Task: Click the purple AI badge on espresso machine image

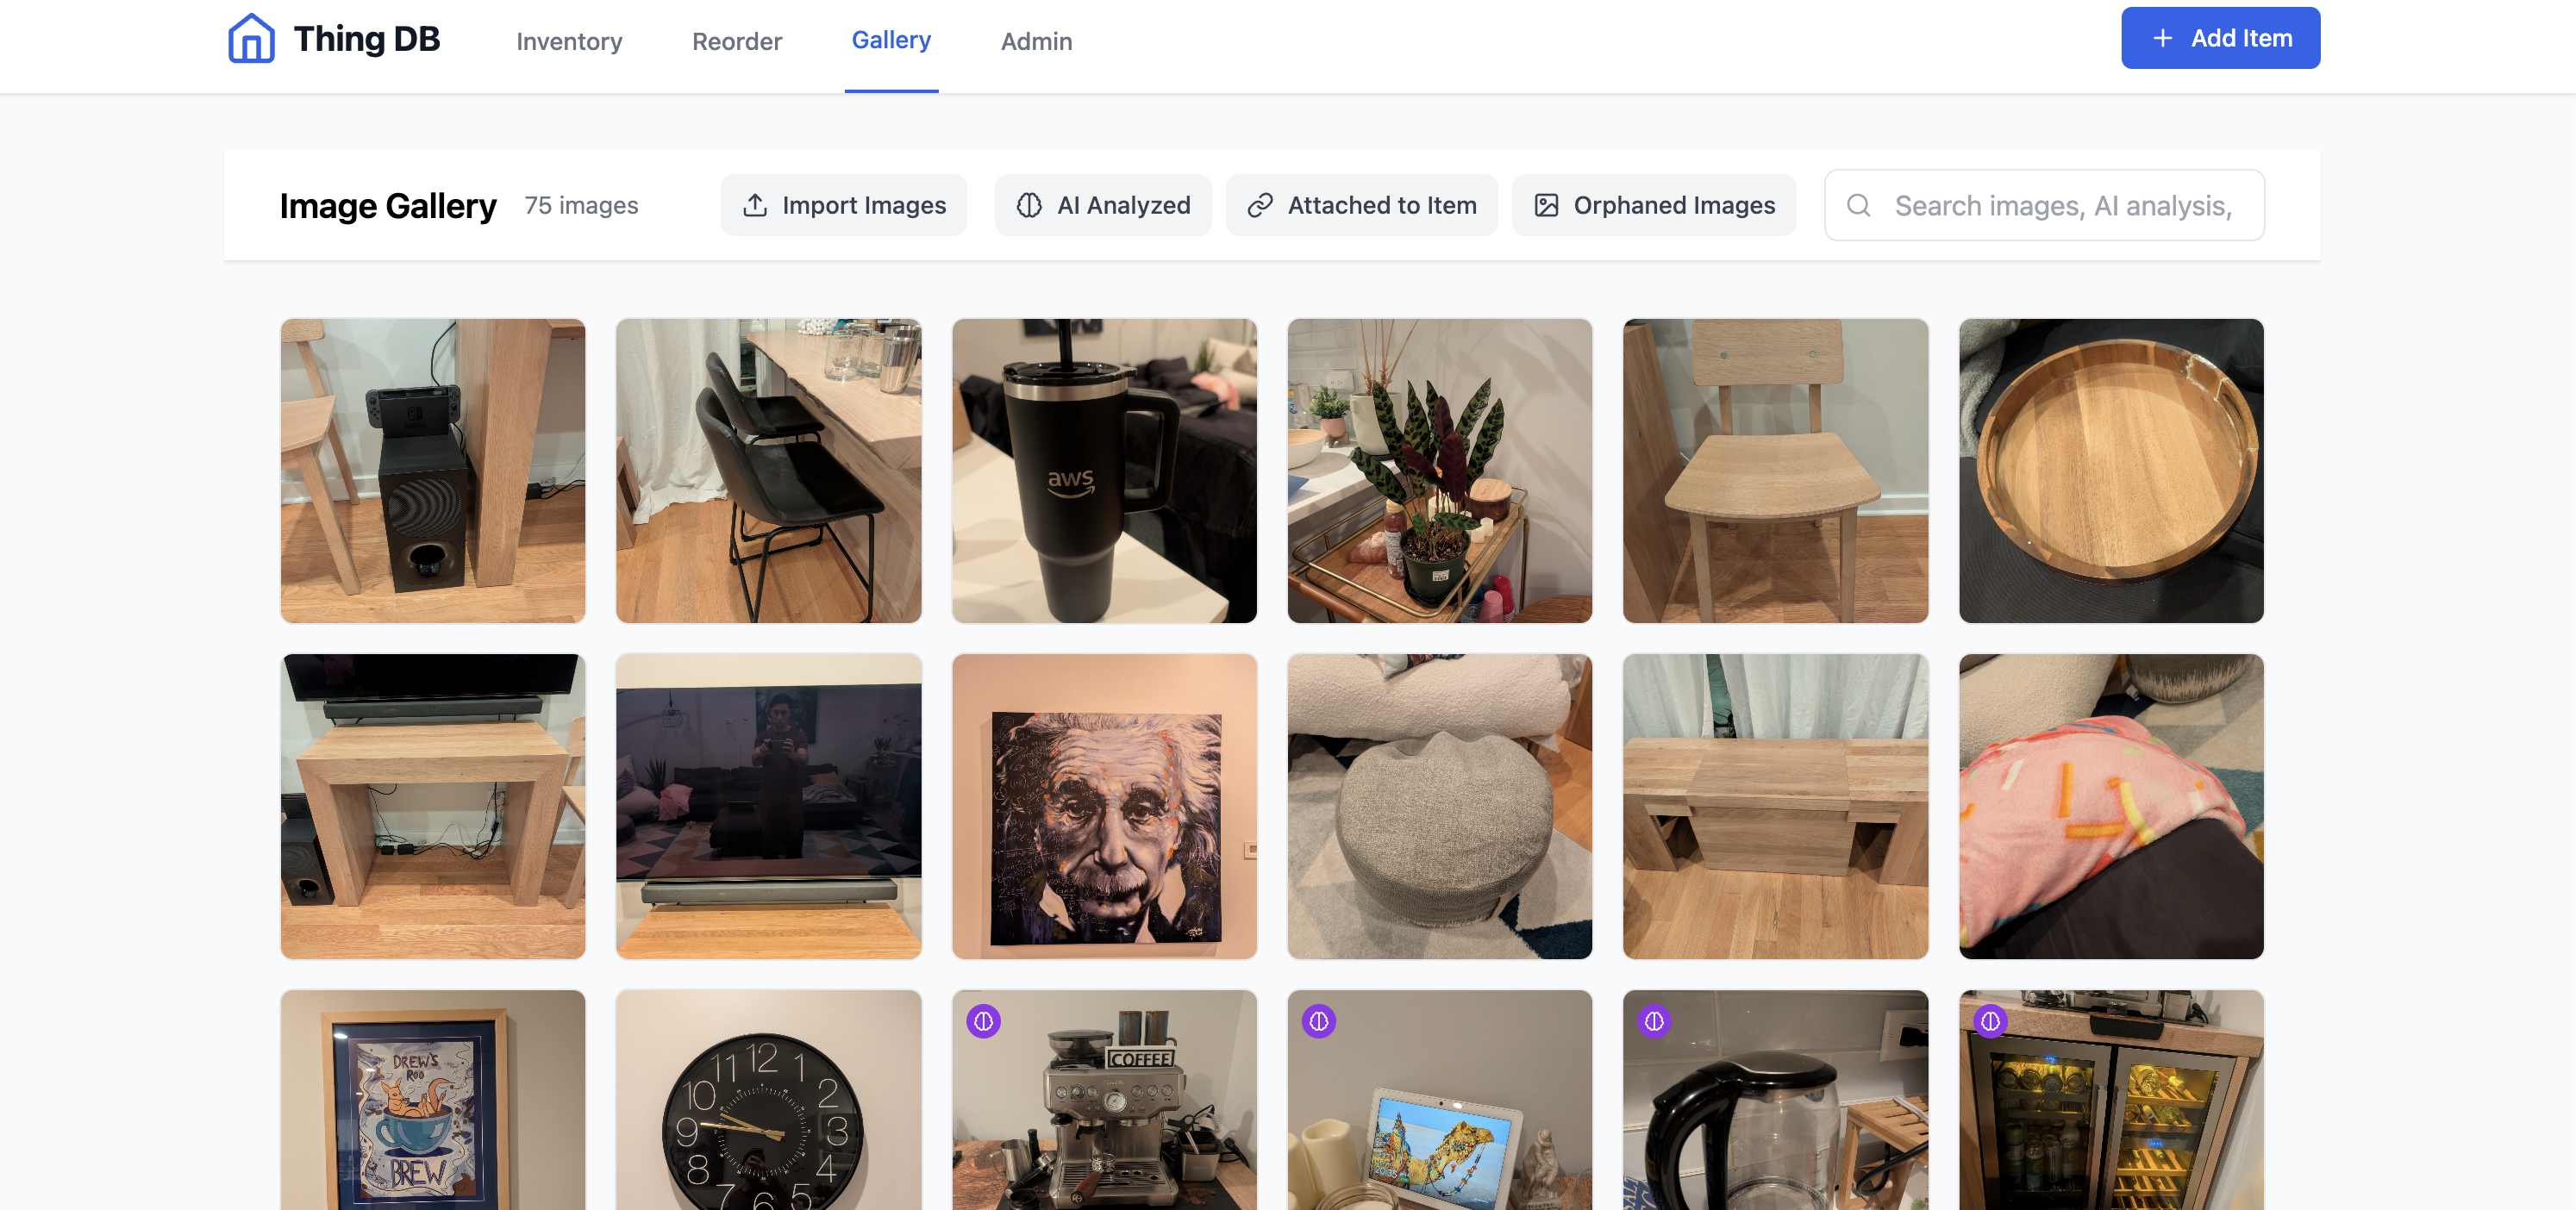Action: coord(983,1021)
